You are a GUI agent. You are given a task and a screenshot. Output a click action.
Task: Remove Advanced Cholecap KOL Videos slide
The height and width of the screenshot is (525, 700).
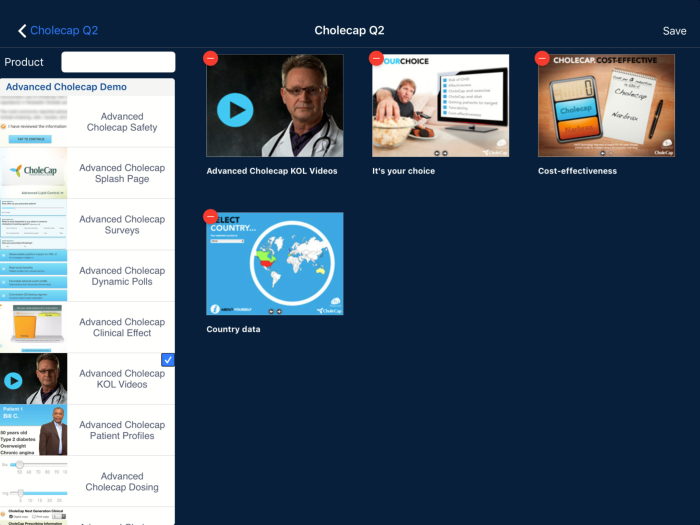211,59
